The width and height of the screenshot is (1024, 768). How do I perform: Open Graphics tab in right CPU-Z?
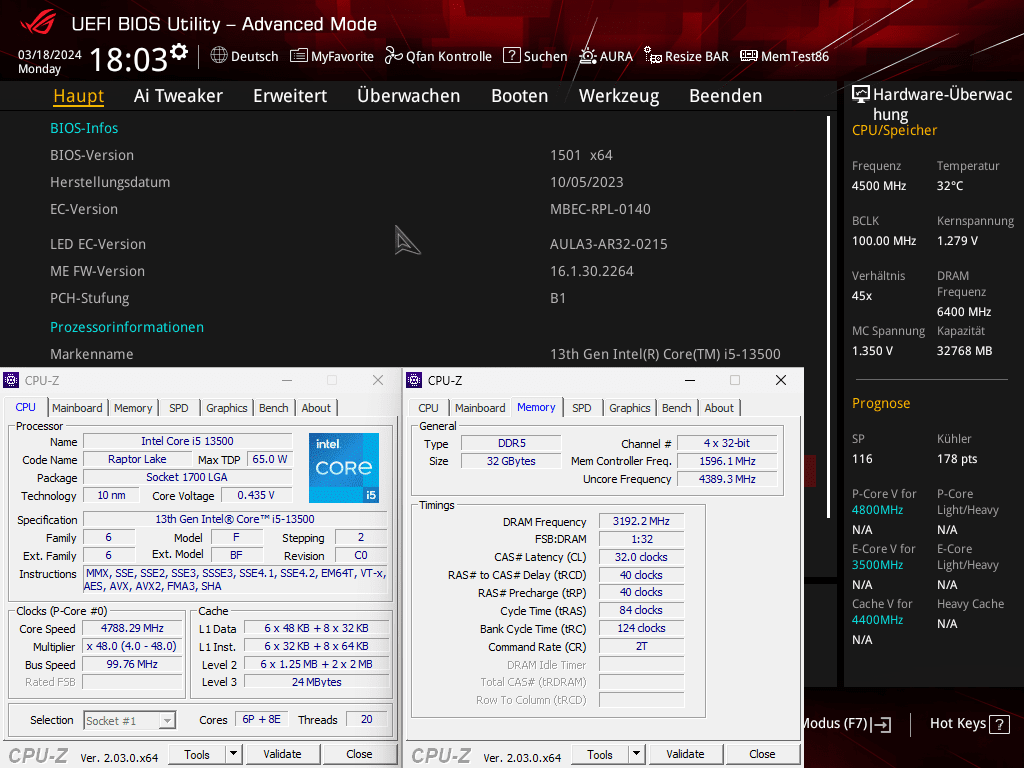[630, 408]
